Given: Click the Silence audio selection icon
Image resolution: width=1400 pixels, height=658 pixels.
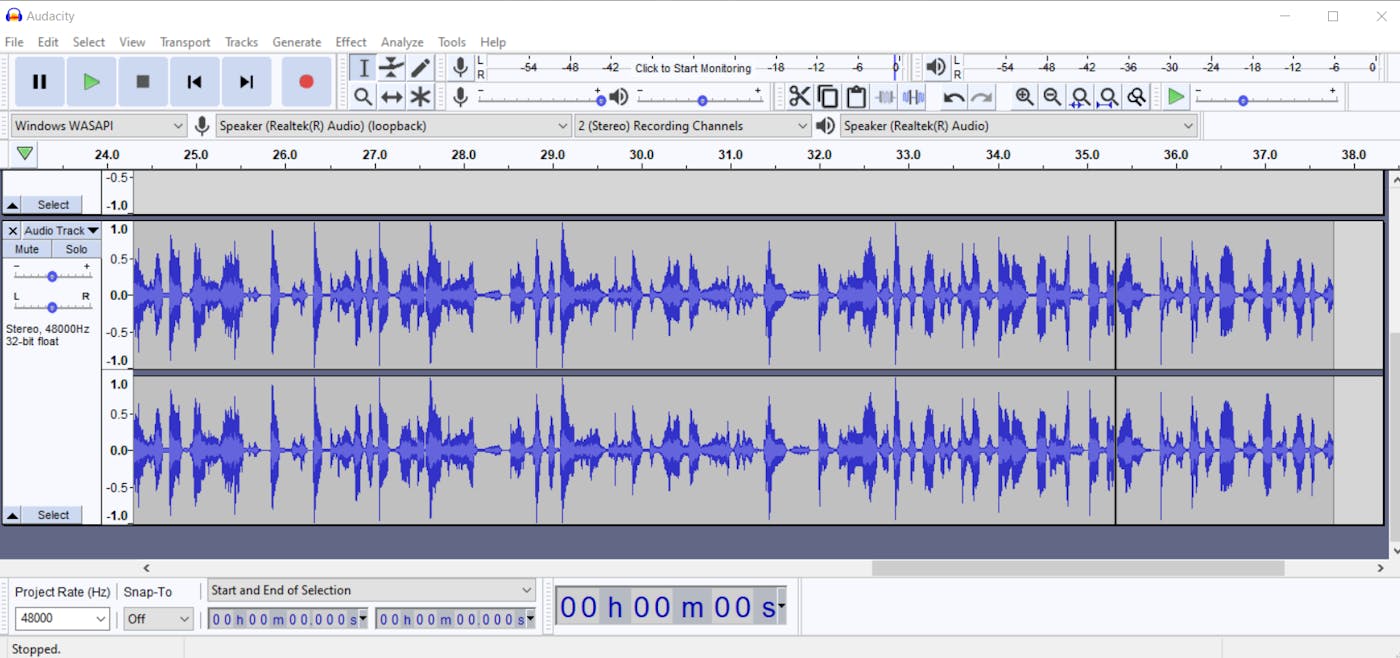Looking at the screenshot, I should click(x=913, y=97).
